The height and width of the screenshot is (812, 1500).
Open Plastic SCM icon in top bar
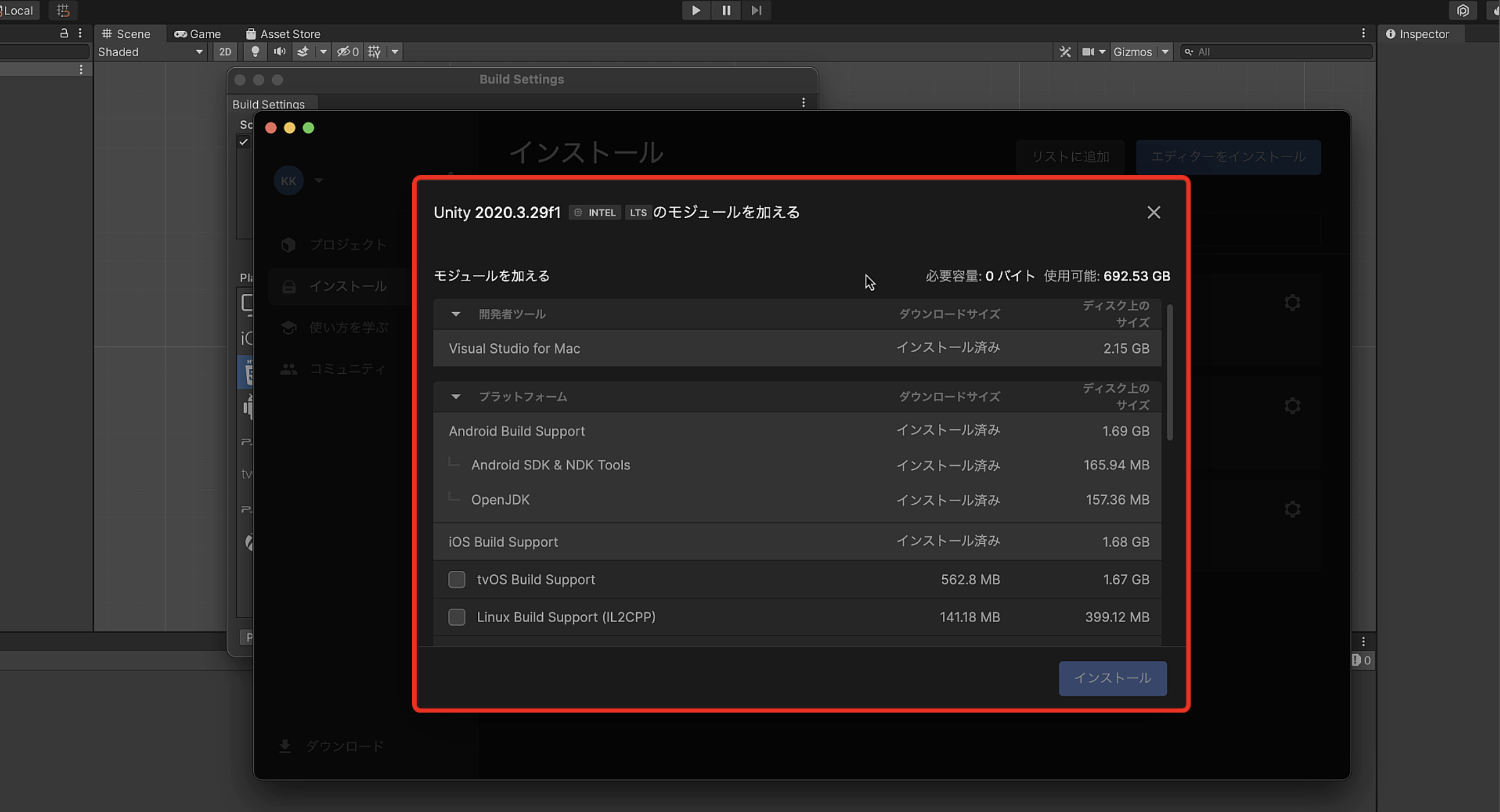pyautogui.click(x=1463, y=10)
